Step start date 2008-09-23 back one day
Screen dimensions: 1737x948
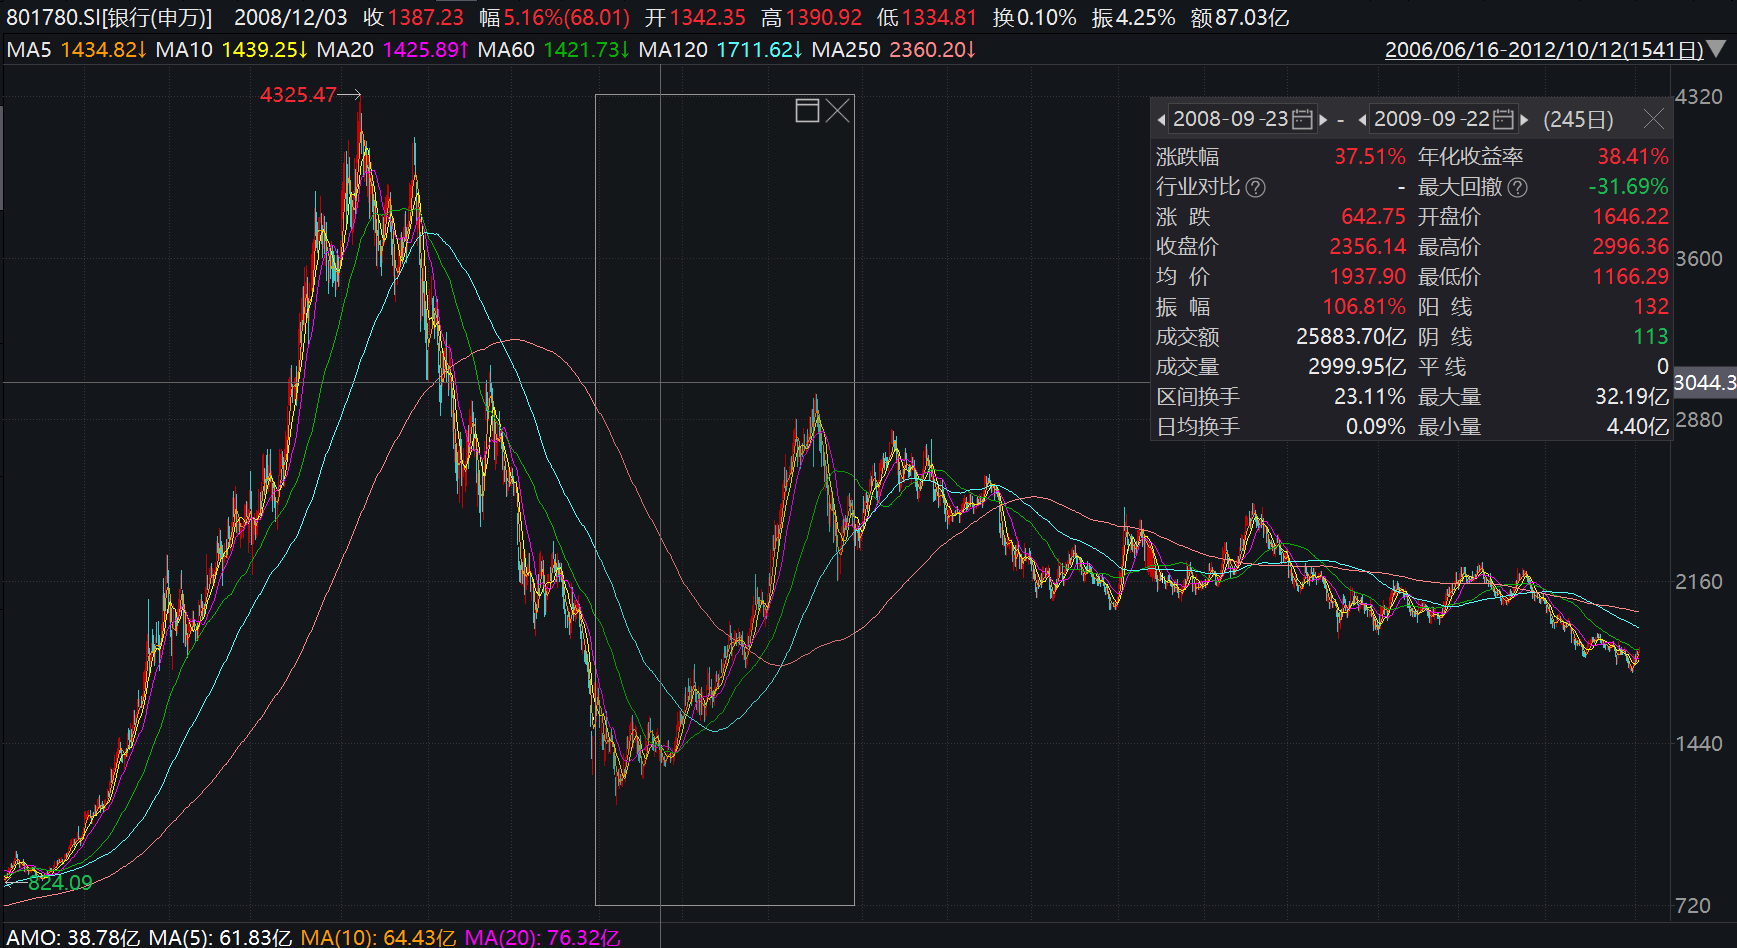[x=1161, y=119]
